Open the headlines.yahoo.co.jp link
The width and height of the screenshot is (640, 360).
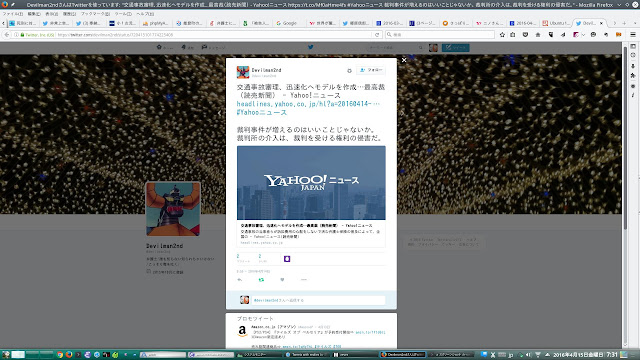[308, 104]
